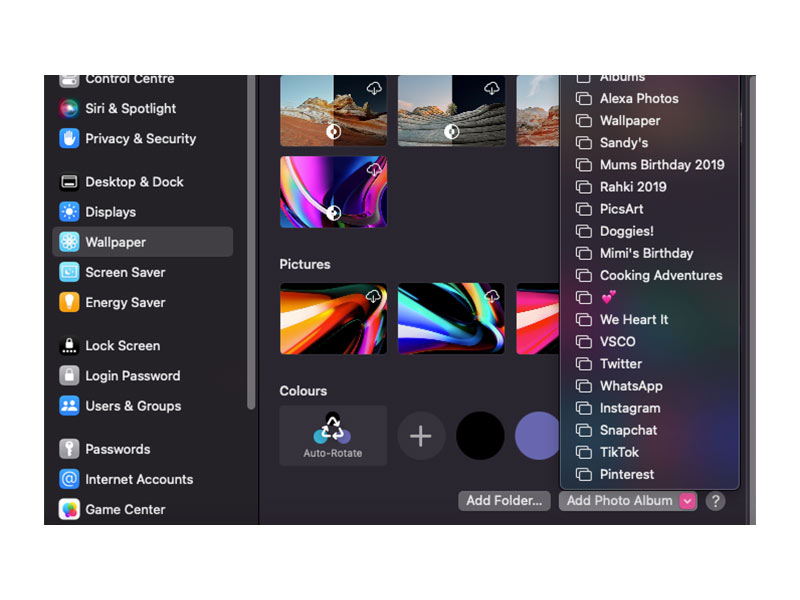The height and width of the screenshot is (600, 800).
Task: Click the Energy Saver bulb icon
Action: (x=69, y=302)
